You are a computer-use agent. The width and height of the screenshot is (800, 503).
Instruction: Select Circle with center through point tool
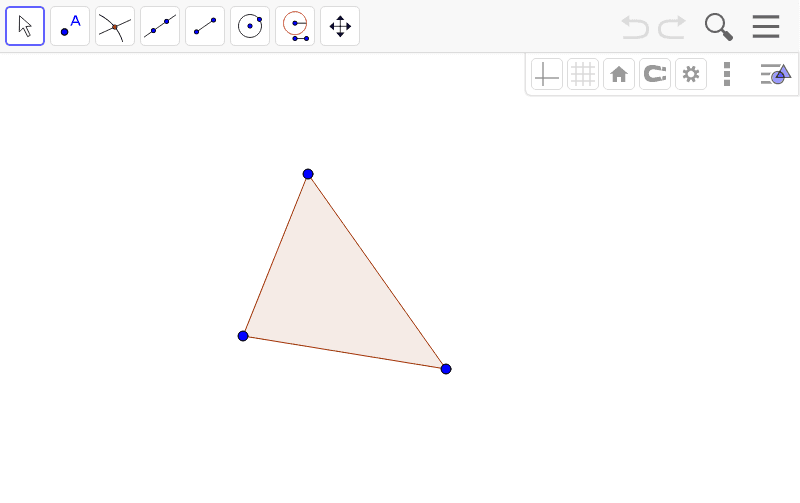point(250,26)
